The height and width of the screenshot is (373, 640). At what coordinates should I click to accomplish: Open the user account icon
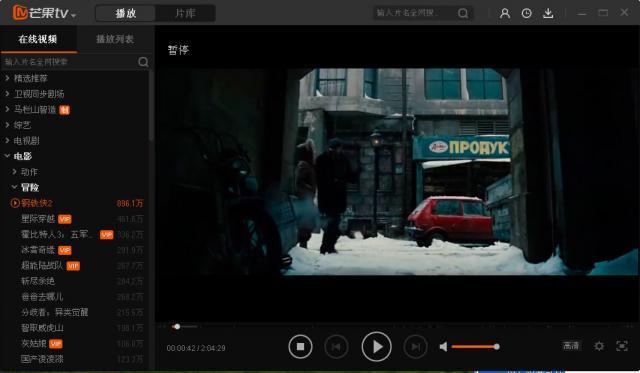point(505,13)
